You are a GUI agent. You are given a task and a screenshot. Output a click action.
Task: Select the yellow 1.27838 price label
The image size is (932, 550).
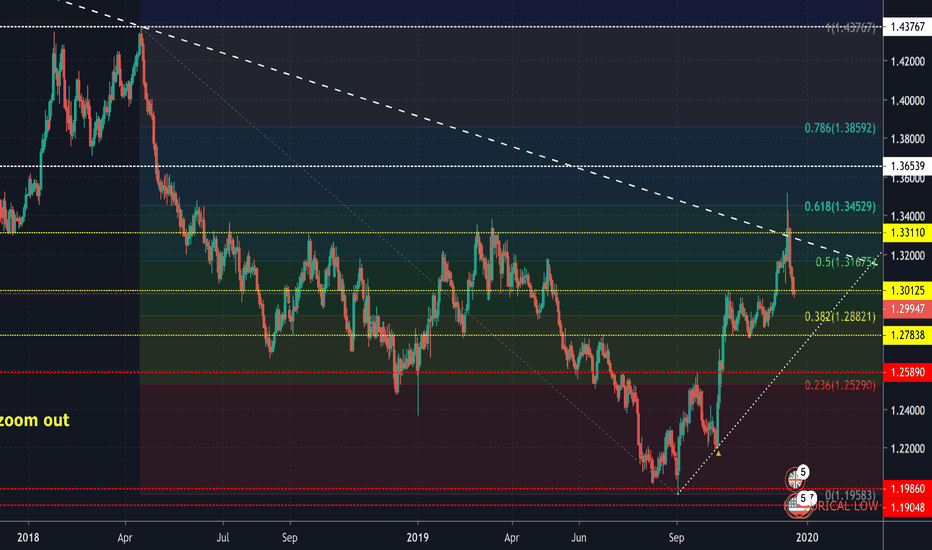pos(908,336)
